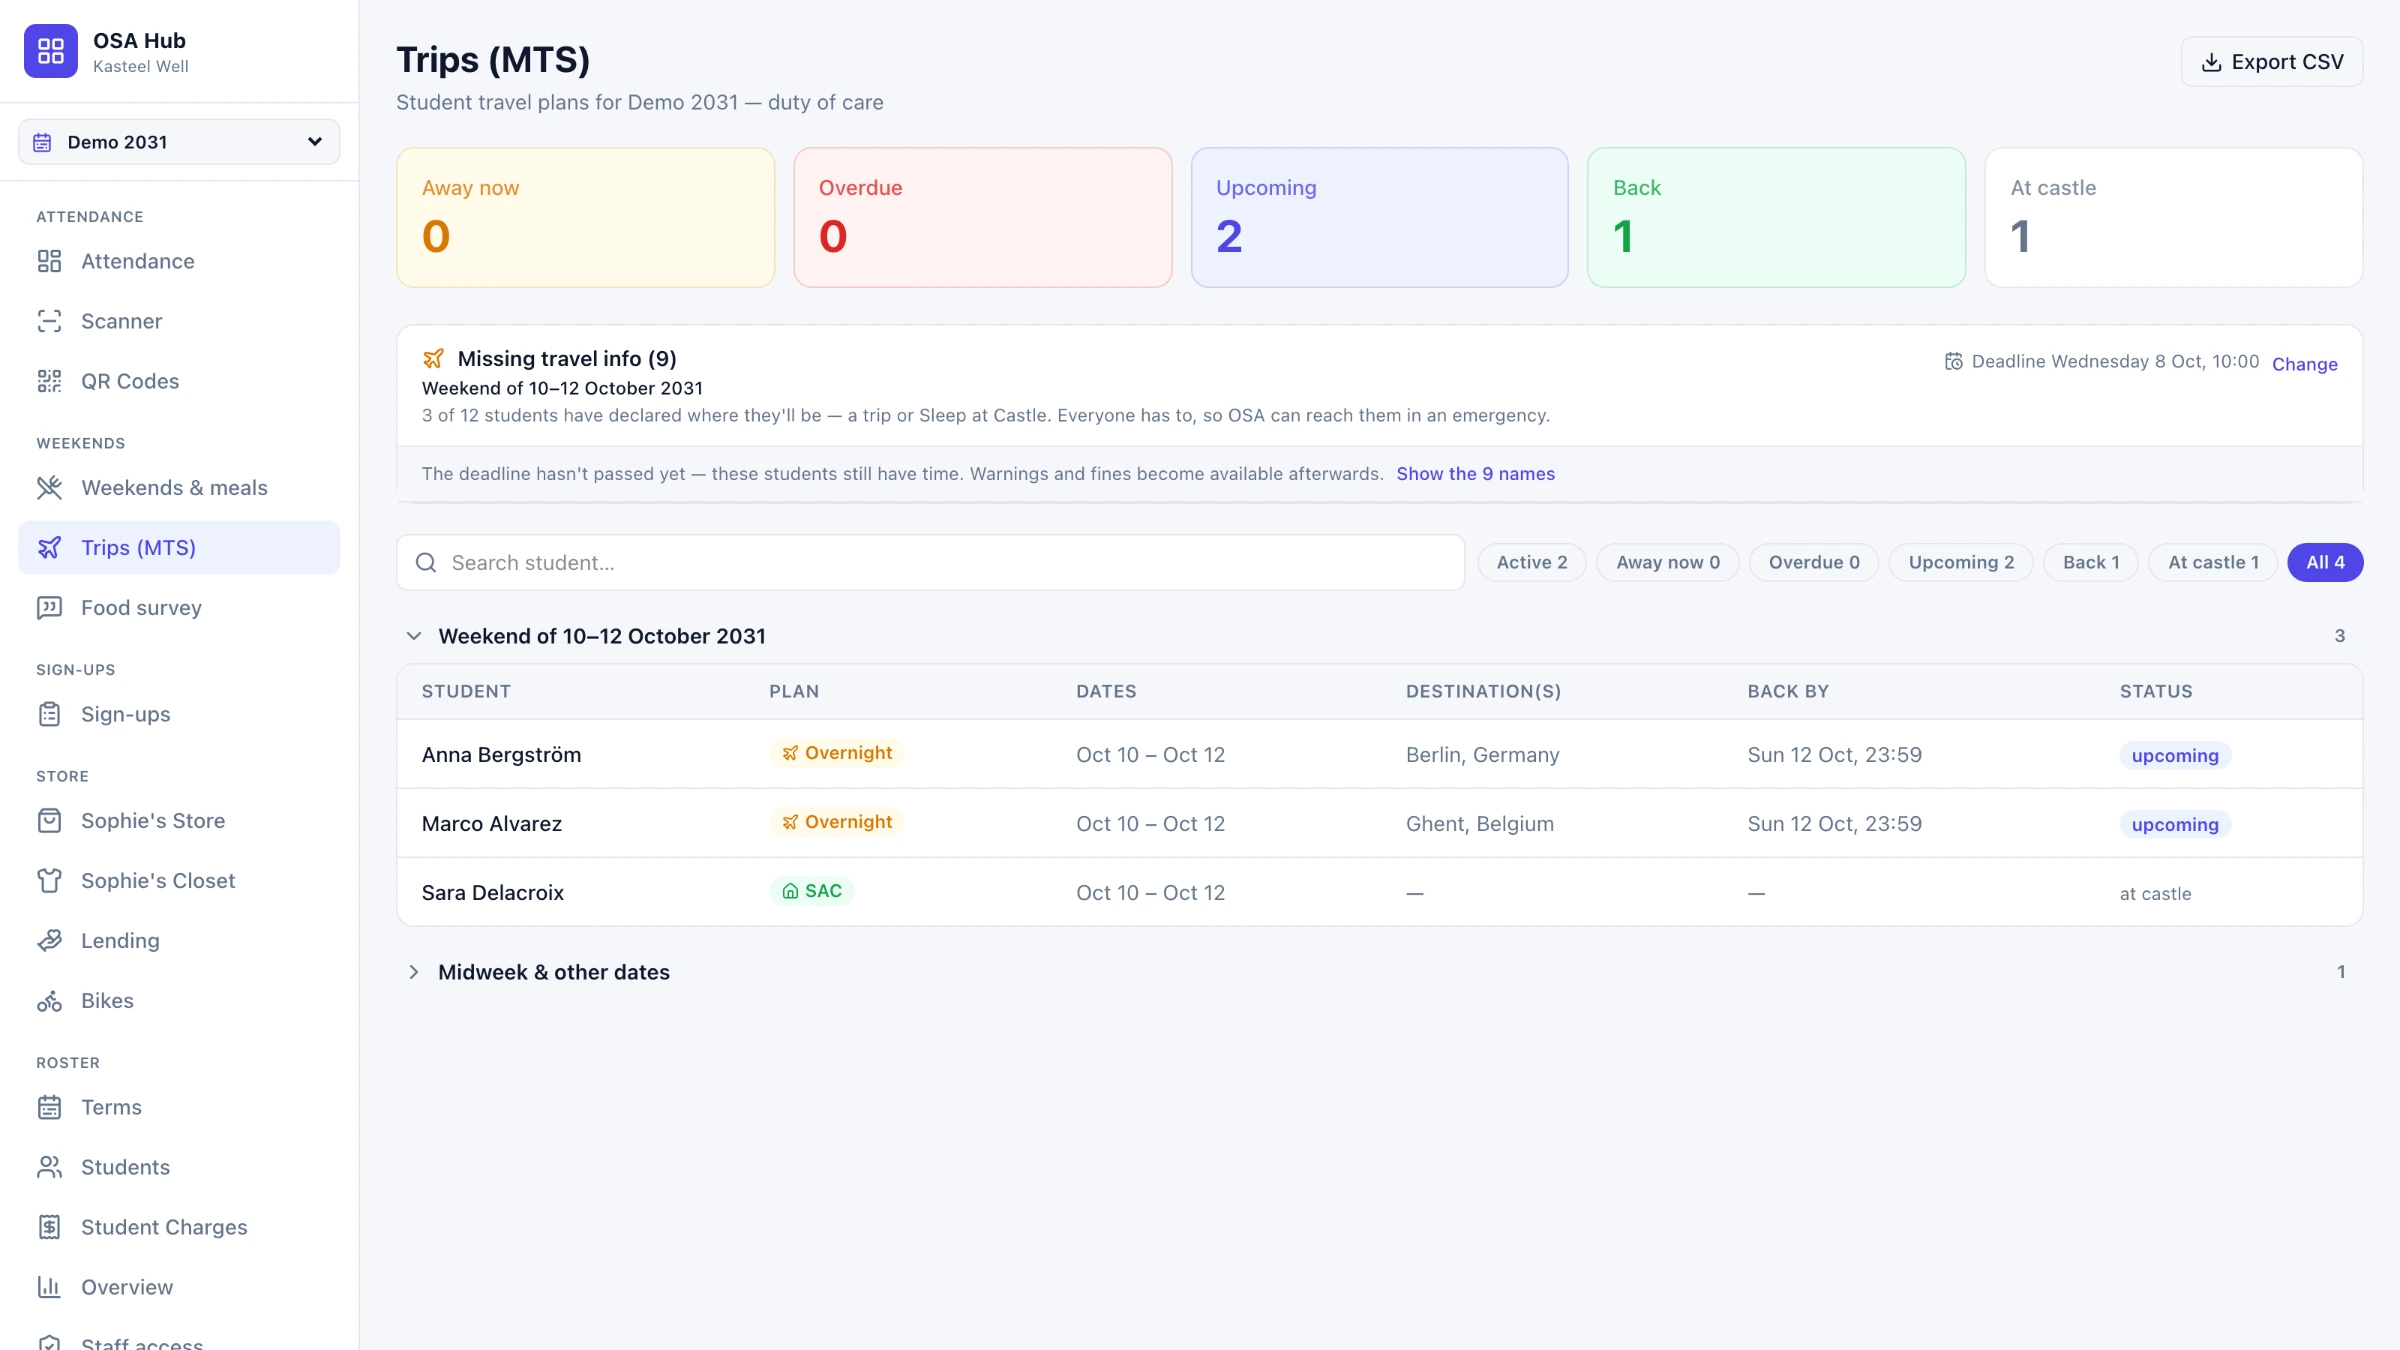
Task: Click the calendar icon in term selector
Action: click(x=42, y=142)
